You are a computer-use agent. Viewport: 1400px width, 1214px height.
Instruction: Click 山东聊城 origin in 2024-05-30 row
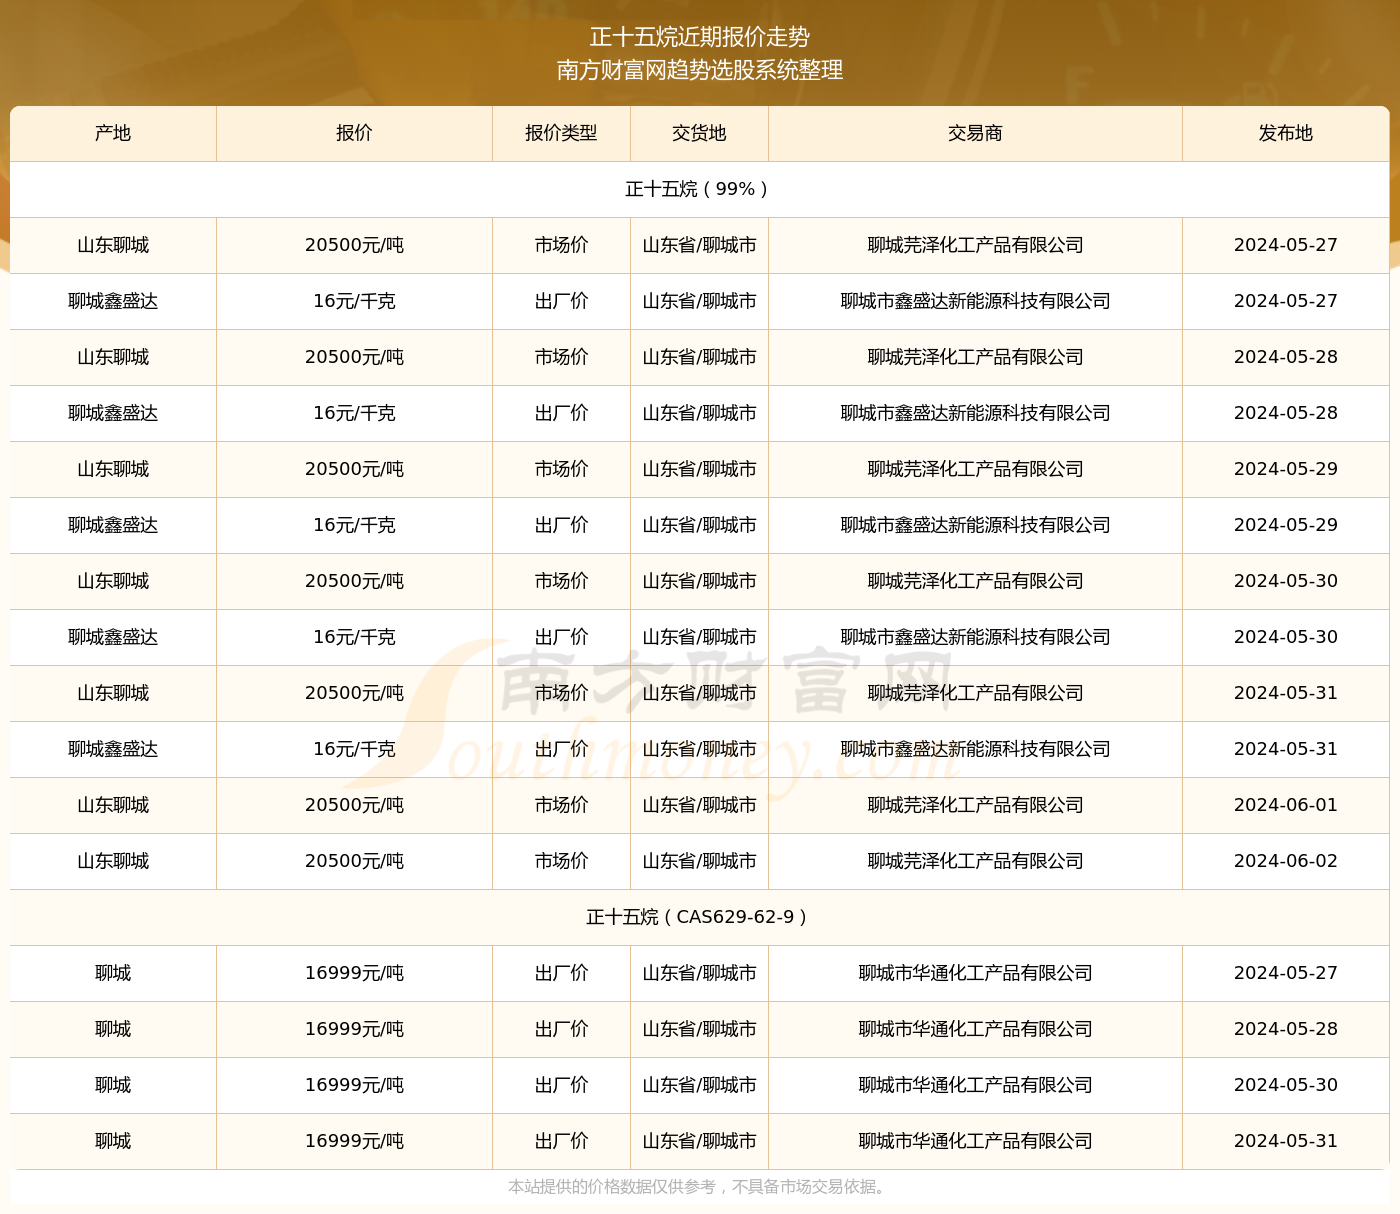point(113,581)
